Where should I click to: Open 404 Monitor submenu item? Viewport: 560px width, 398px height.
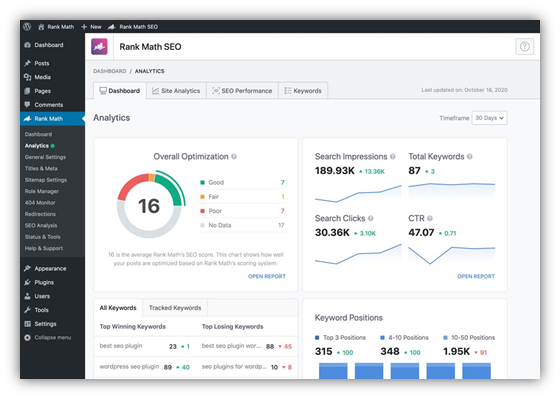40,203
